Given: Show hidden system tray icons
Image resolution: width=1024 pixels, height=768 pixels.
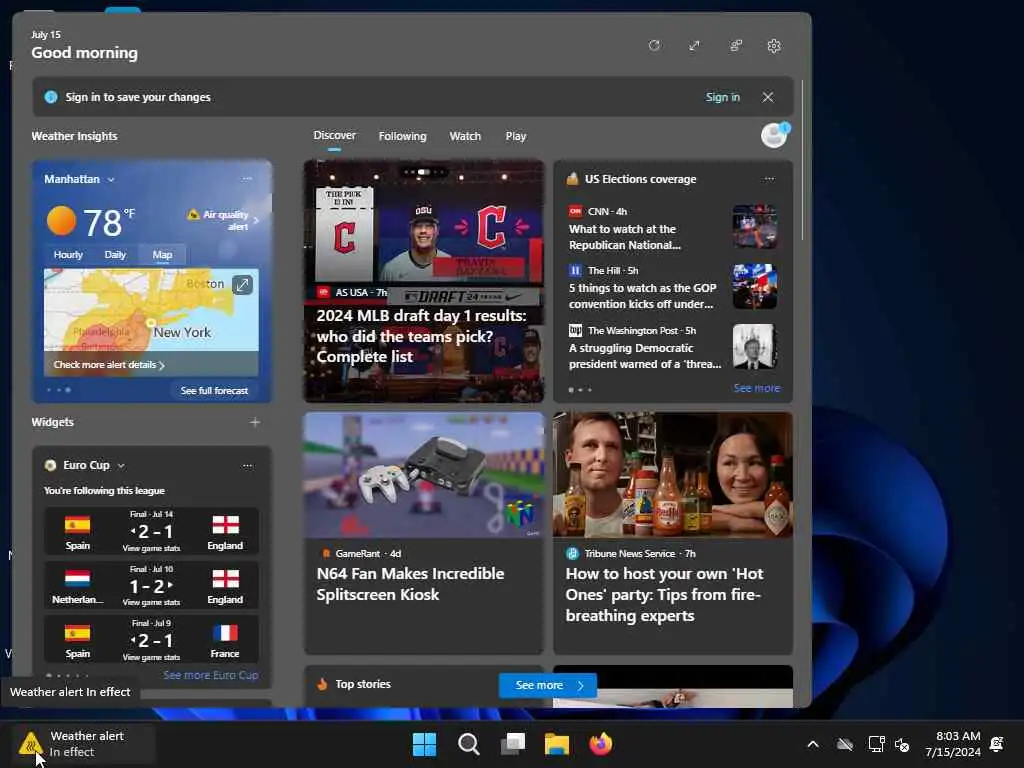Looking at the screenshot, I should click(x=813, y=744).
